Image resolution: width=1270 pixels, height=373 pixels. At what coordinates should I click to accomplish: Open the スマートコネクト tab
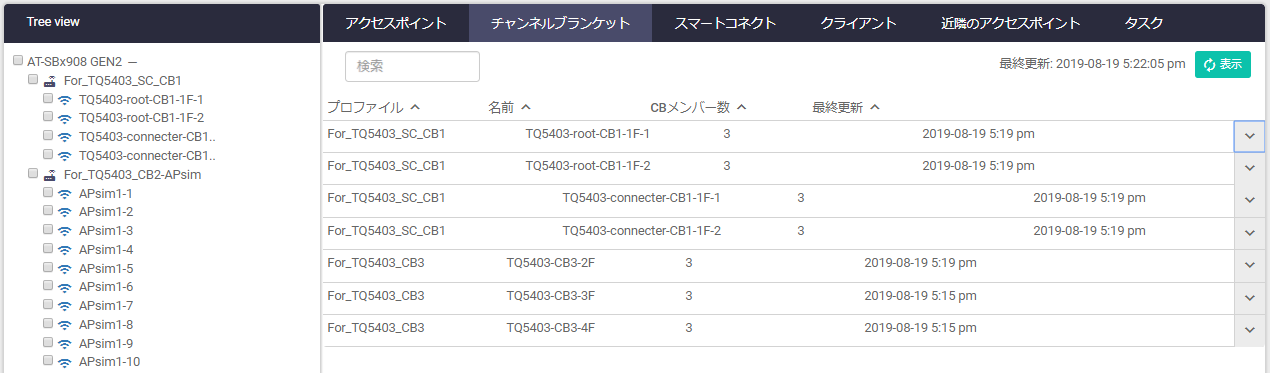(719, 22)
